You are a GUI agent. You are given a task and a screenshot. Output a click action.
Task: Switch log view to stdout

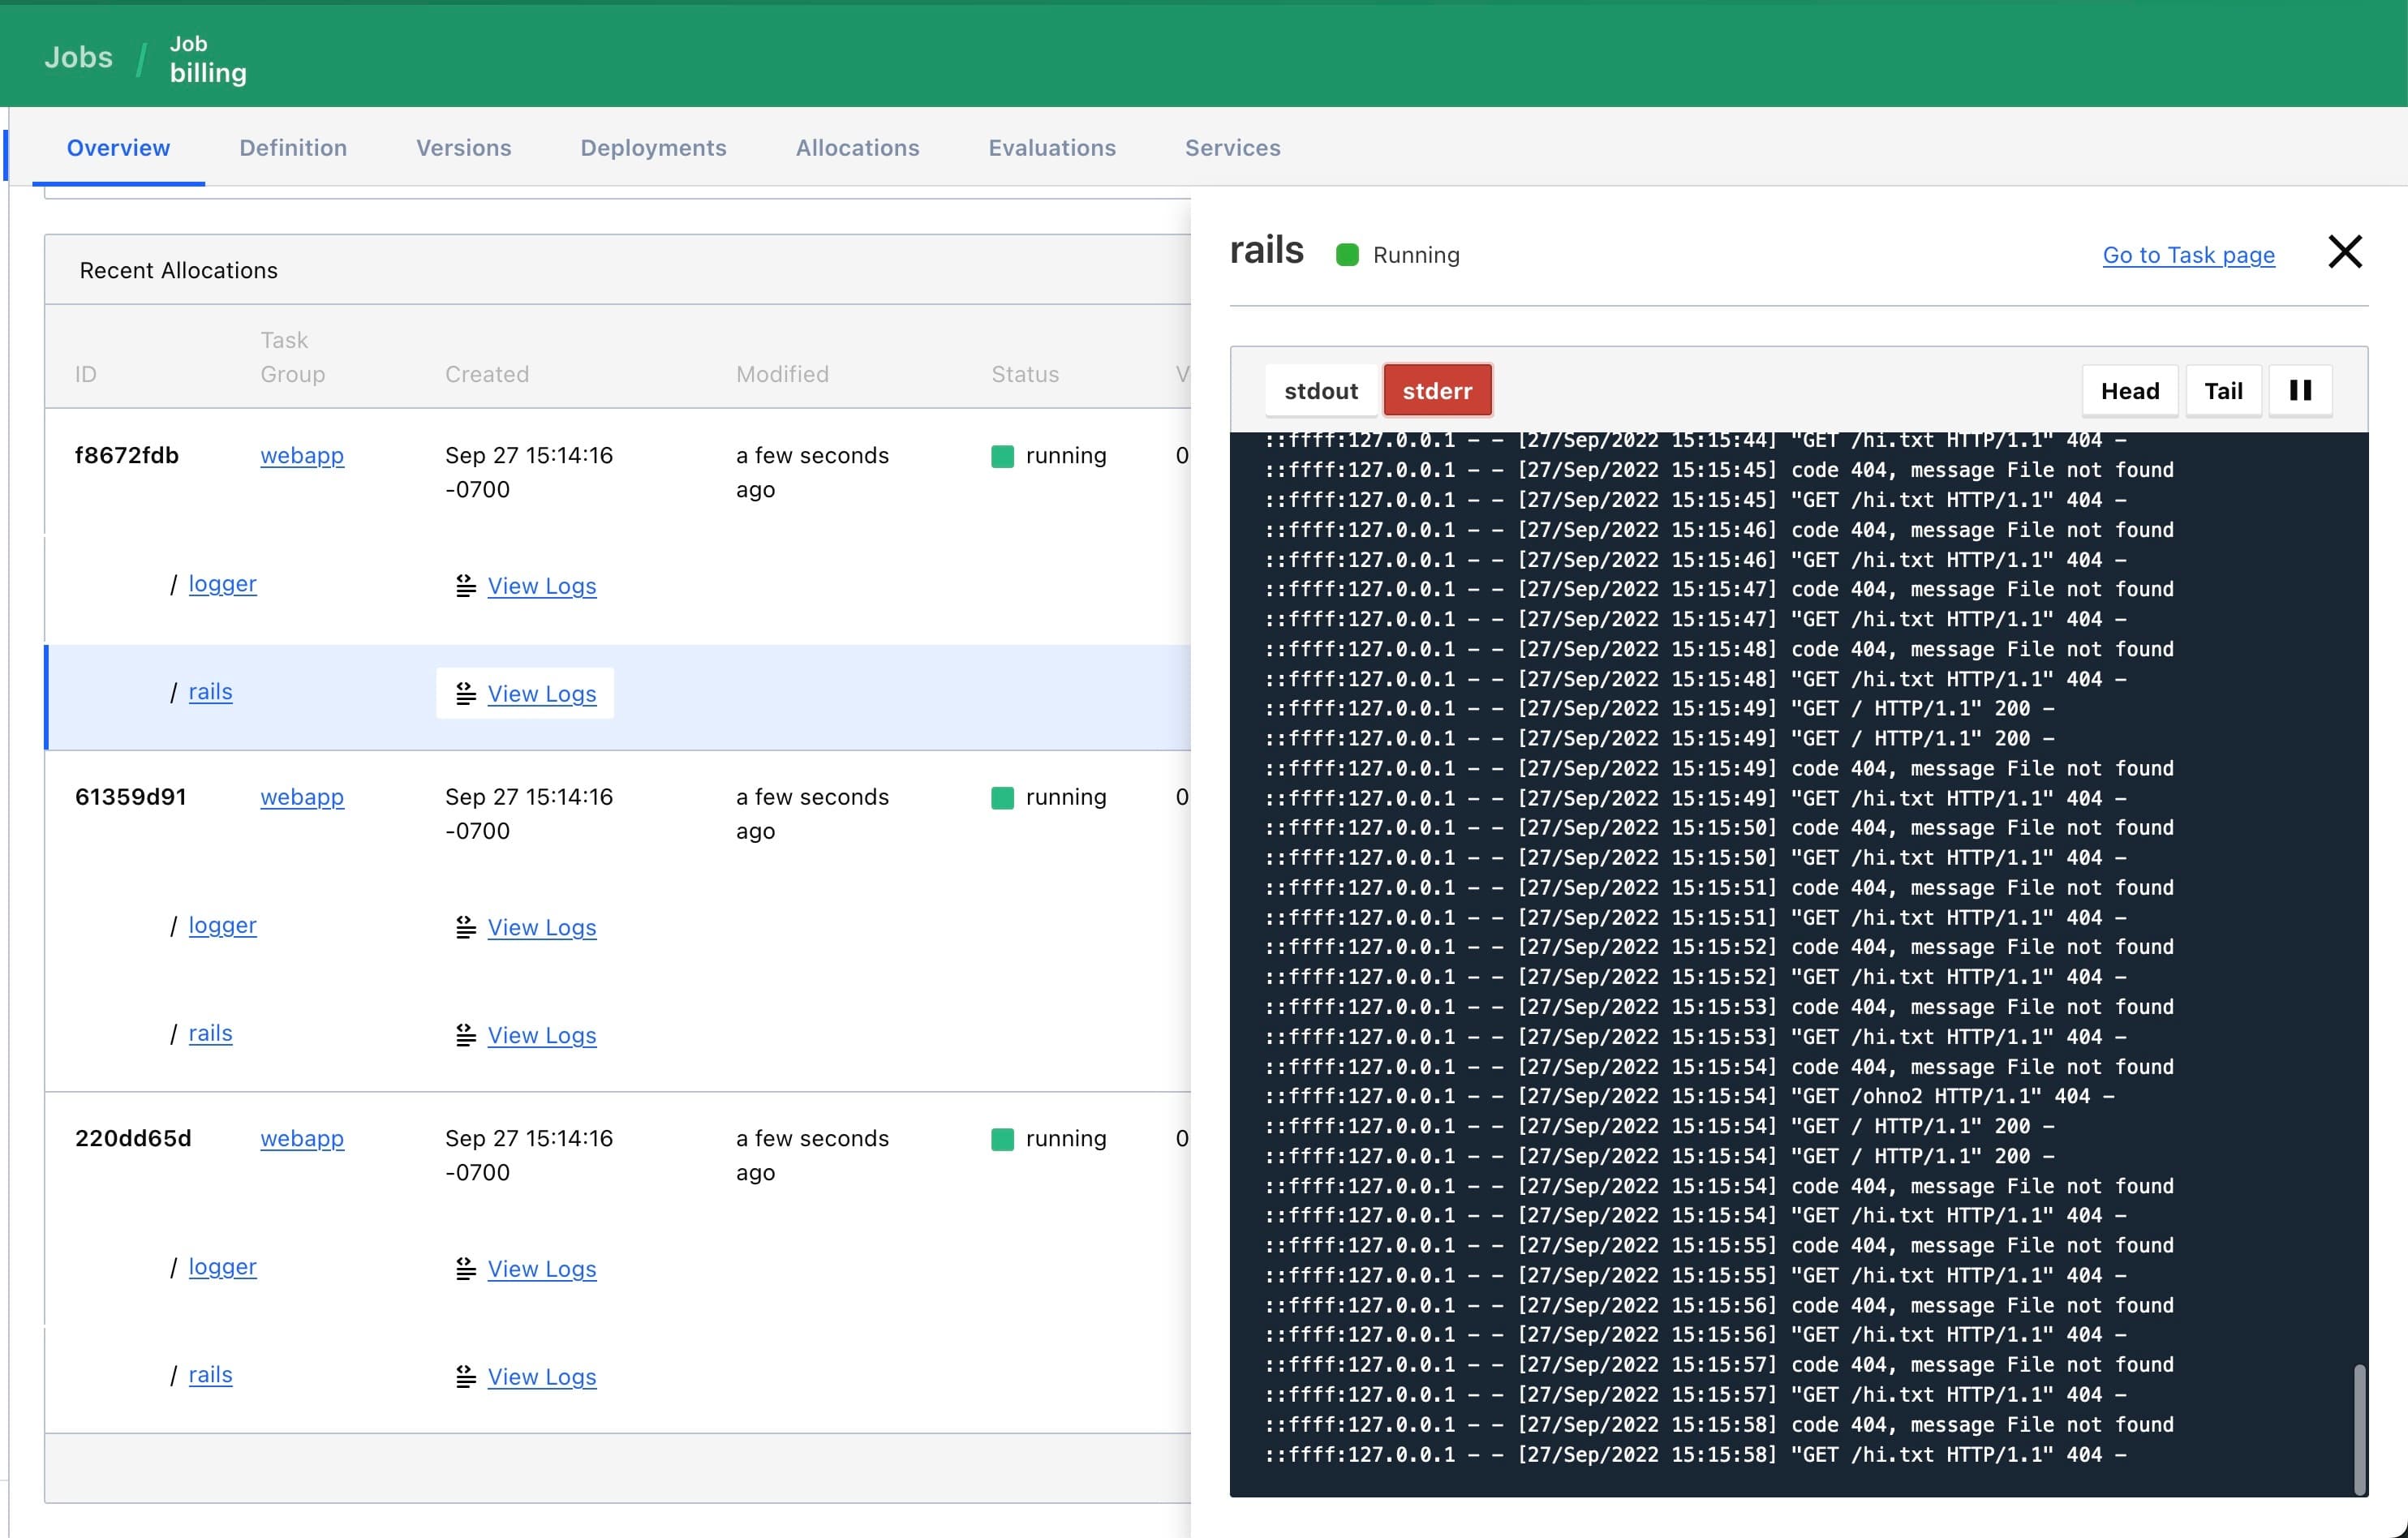click(x=1320, y=390)
